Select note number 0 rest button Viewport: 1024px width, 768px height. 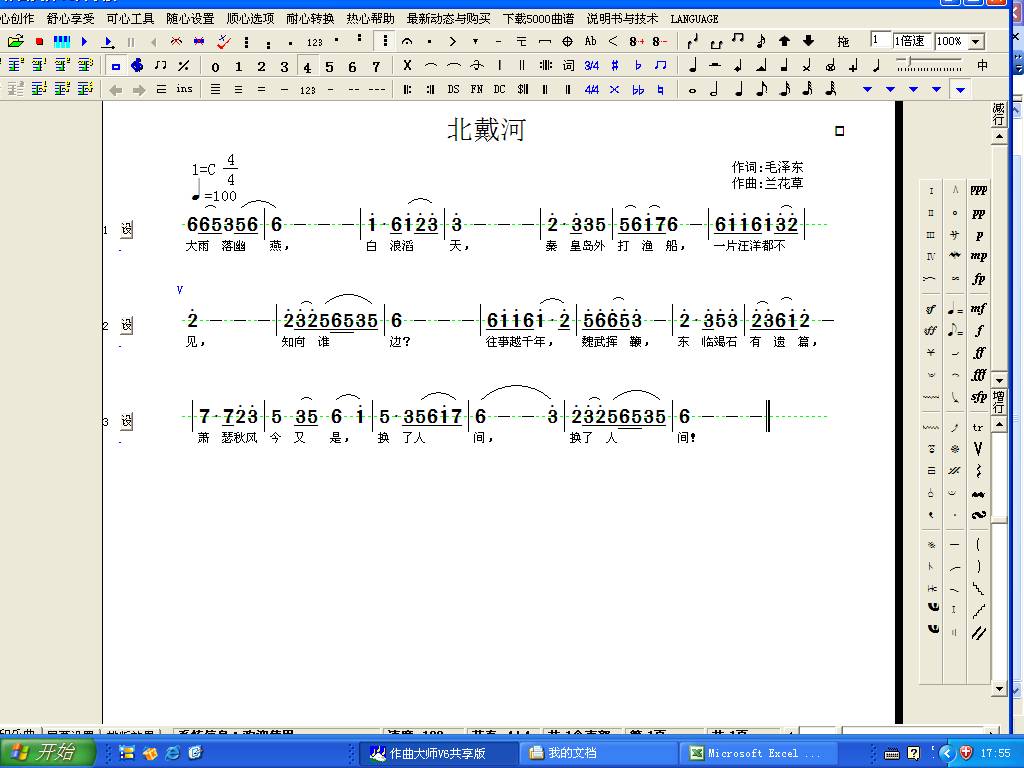click(216, 66)
